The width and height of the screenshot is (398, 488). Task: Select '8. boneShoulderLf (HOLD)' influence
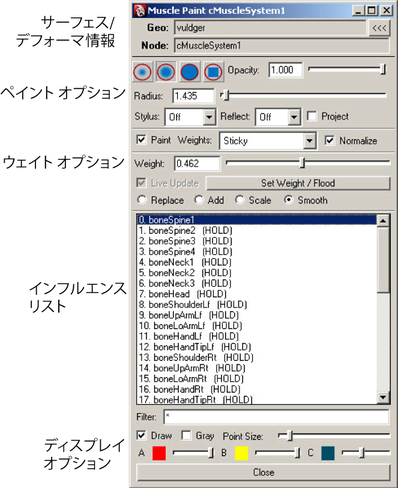pos(257,304)
